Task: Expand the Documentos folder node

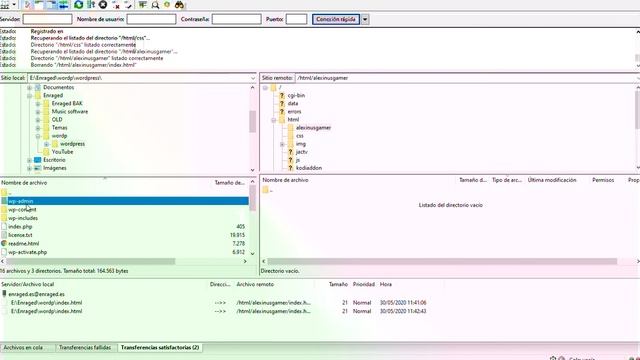Action: tap(29, 88)
